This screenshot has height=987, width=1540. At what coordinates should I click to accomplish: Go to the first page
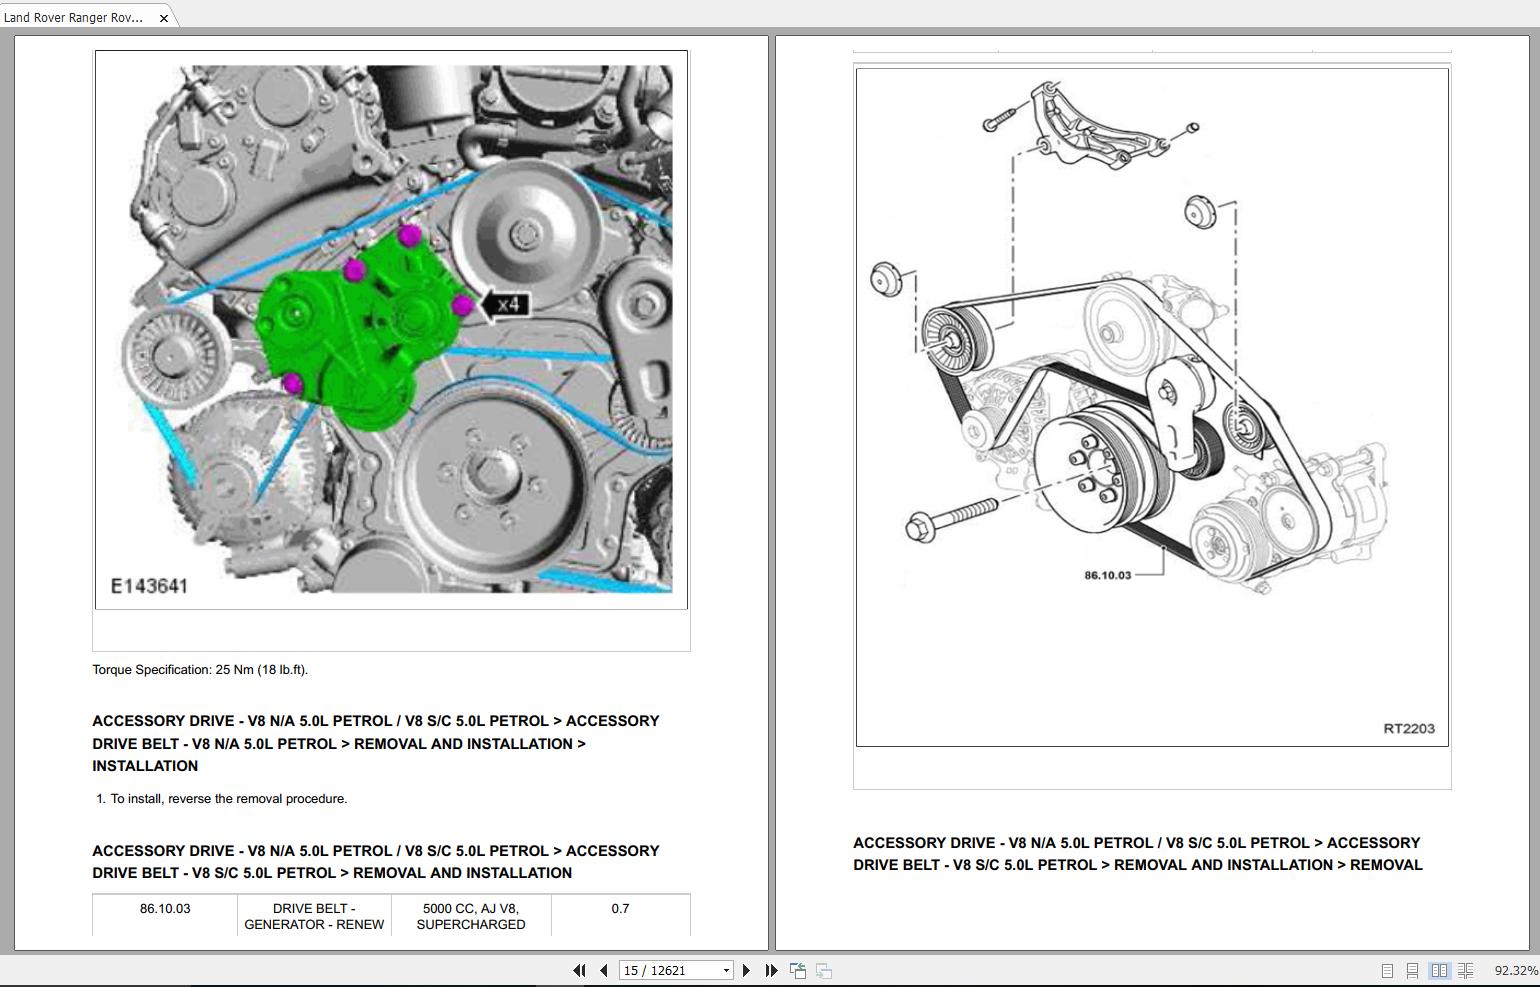coord(579,970)
